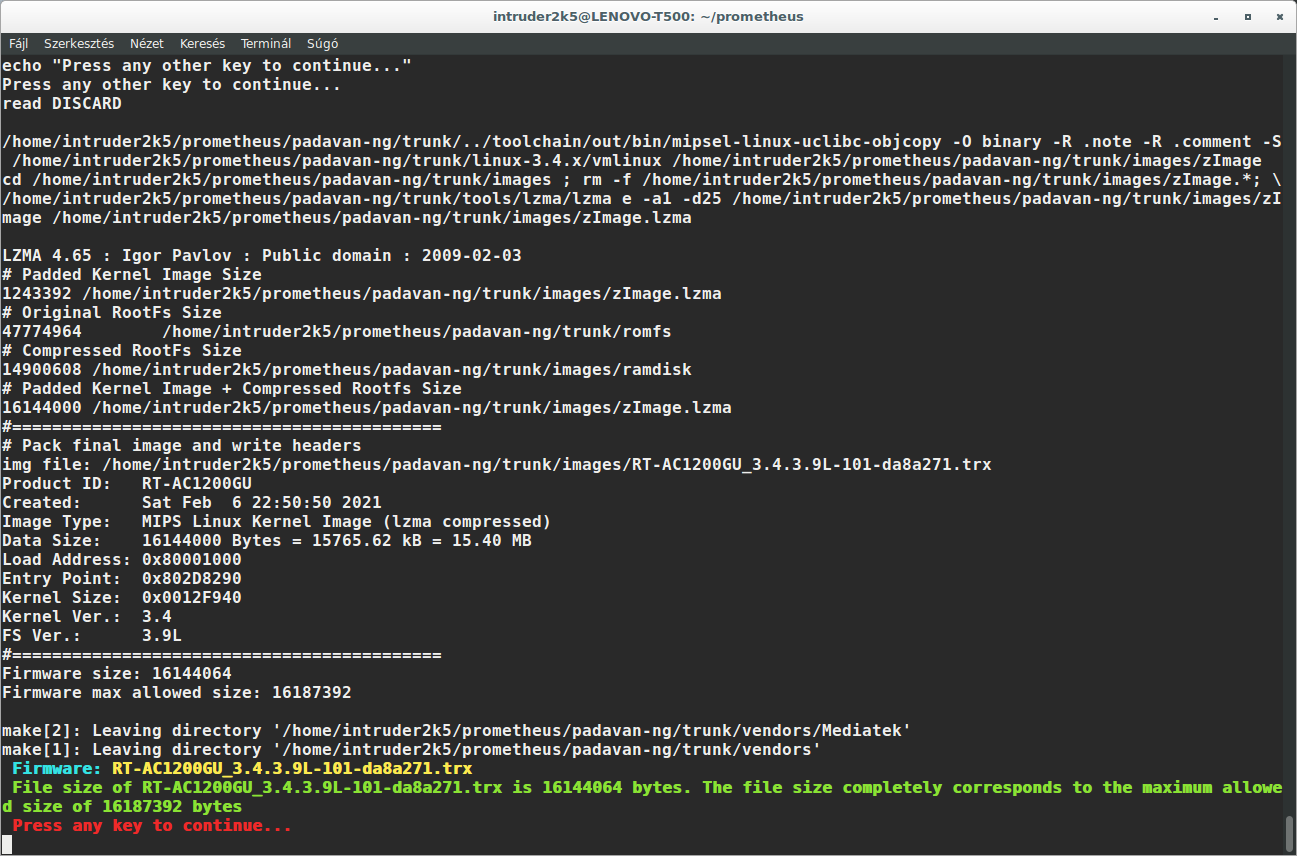This screenshot has width=1297, height=856.
Task: Click the '# Padded Kernel Image Size' comment line
Action: coord(132,275)
